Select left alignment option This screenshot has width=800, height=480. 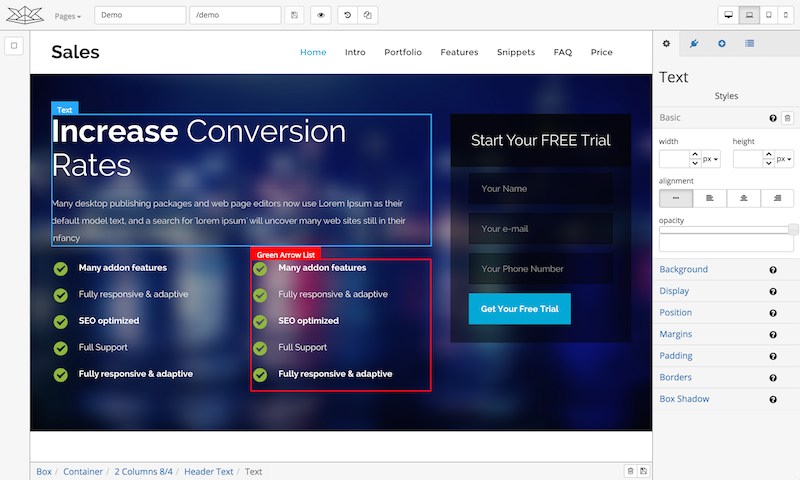(710, 198)
